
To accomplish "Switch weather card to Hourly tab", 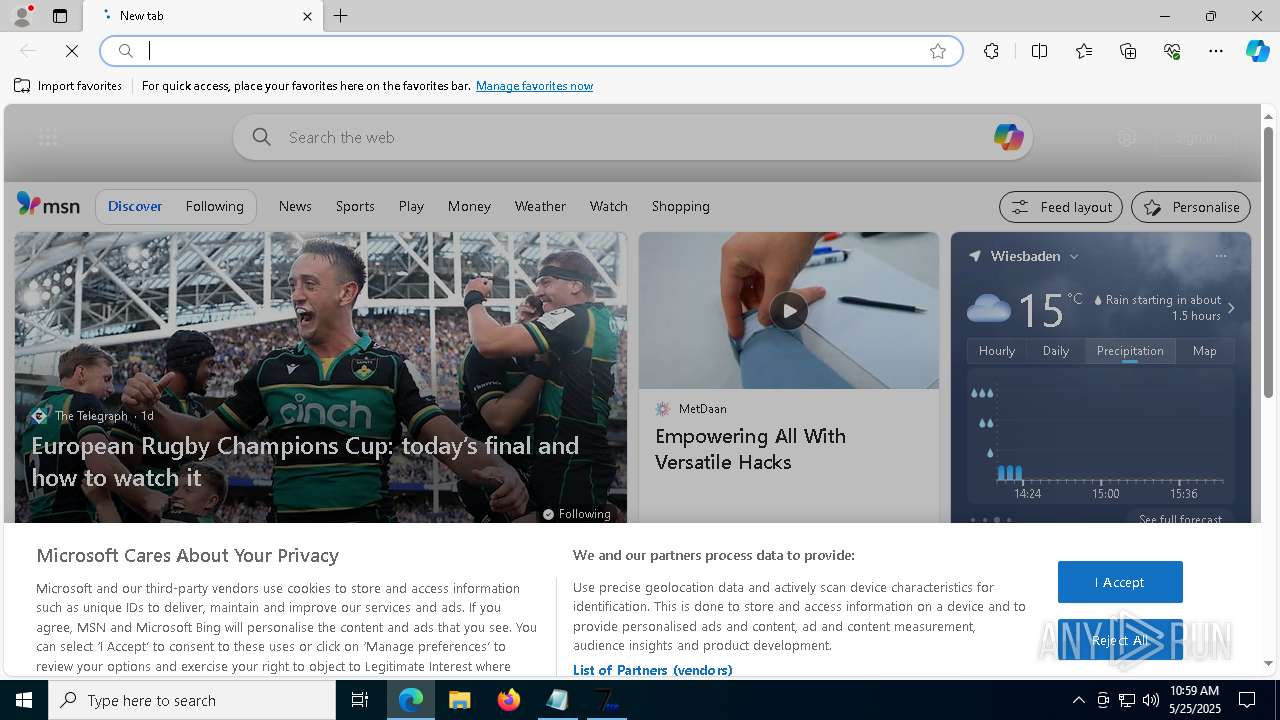I will 997,351.
